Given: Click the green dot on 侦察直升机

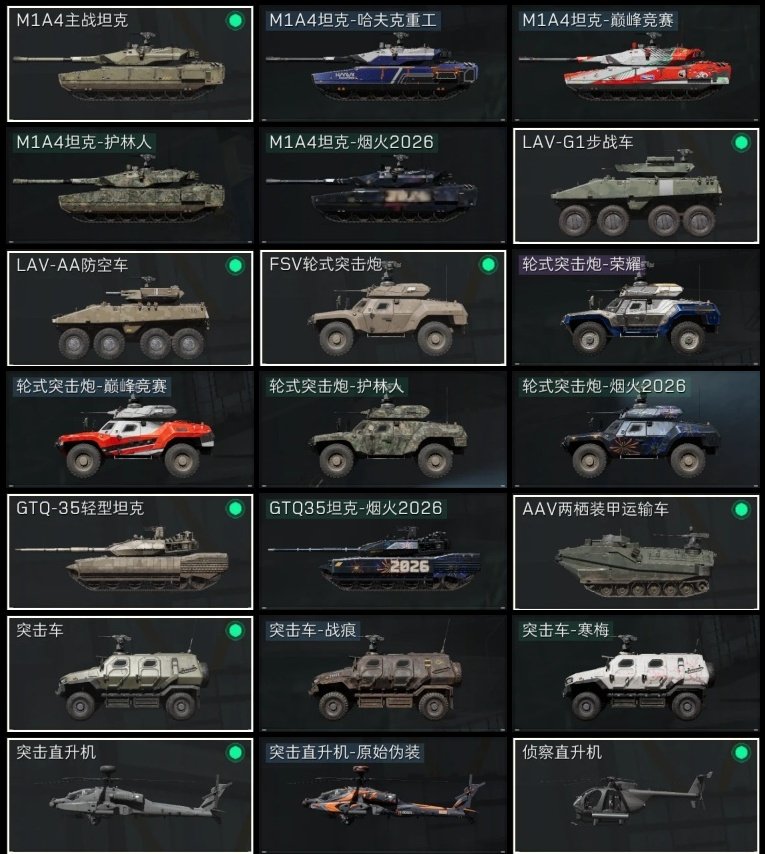Looking at the screenshot, I should click(x=741, y=753).
